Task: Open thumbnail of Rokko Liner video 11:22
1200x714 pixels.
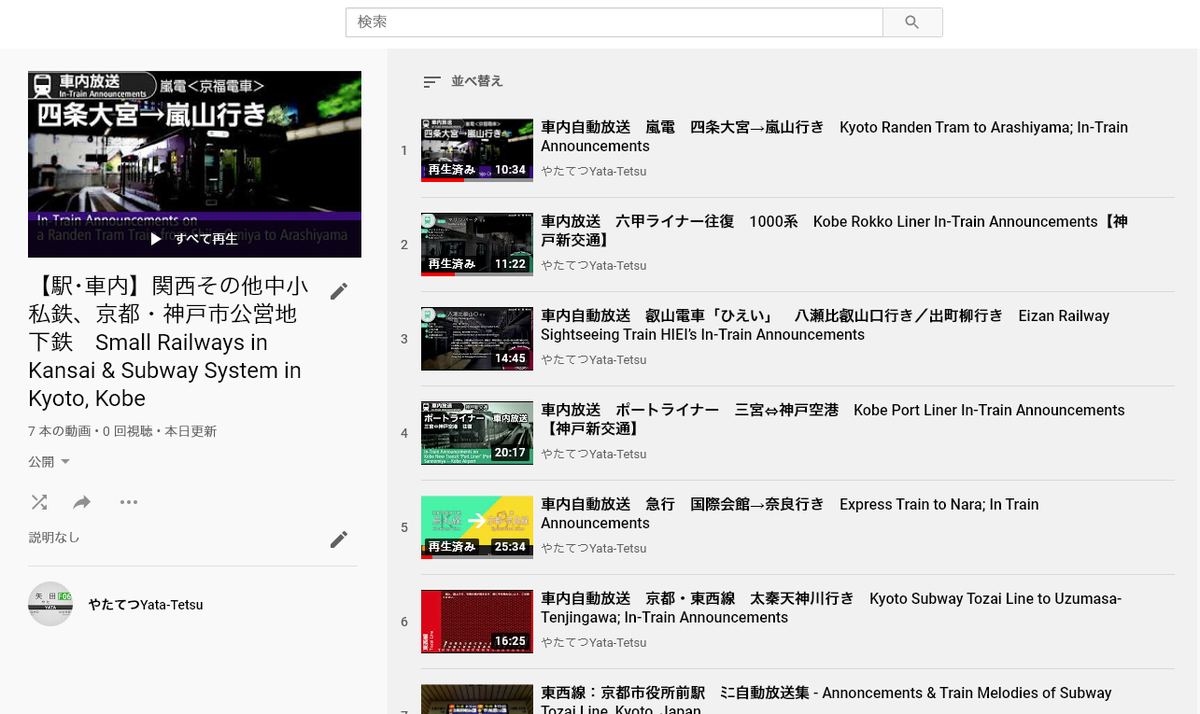Action: pyautogui.click(x=477, y=244)
